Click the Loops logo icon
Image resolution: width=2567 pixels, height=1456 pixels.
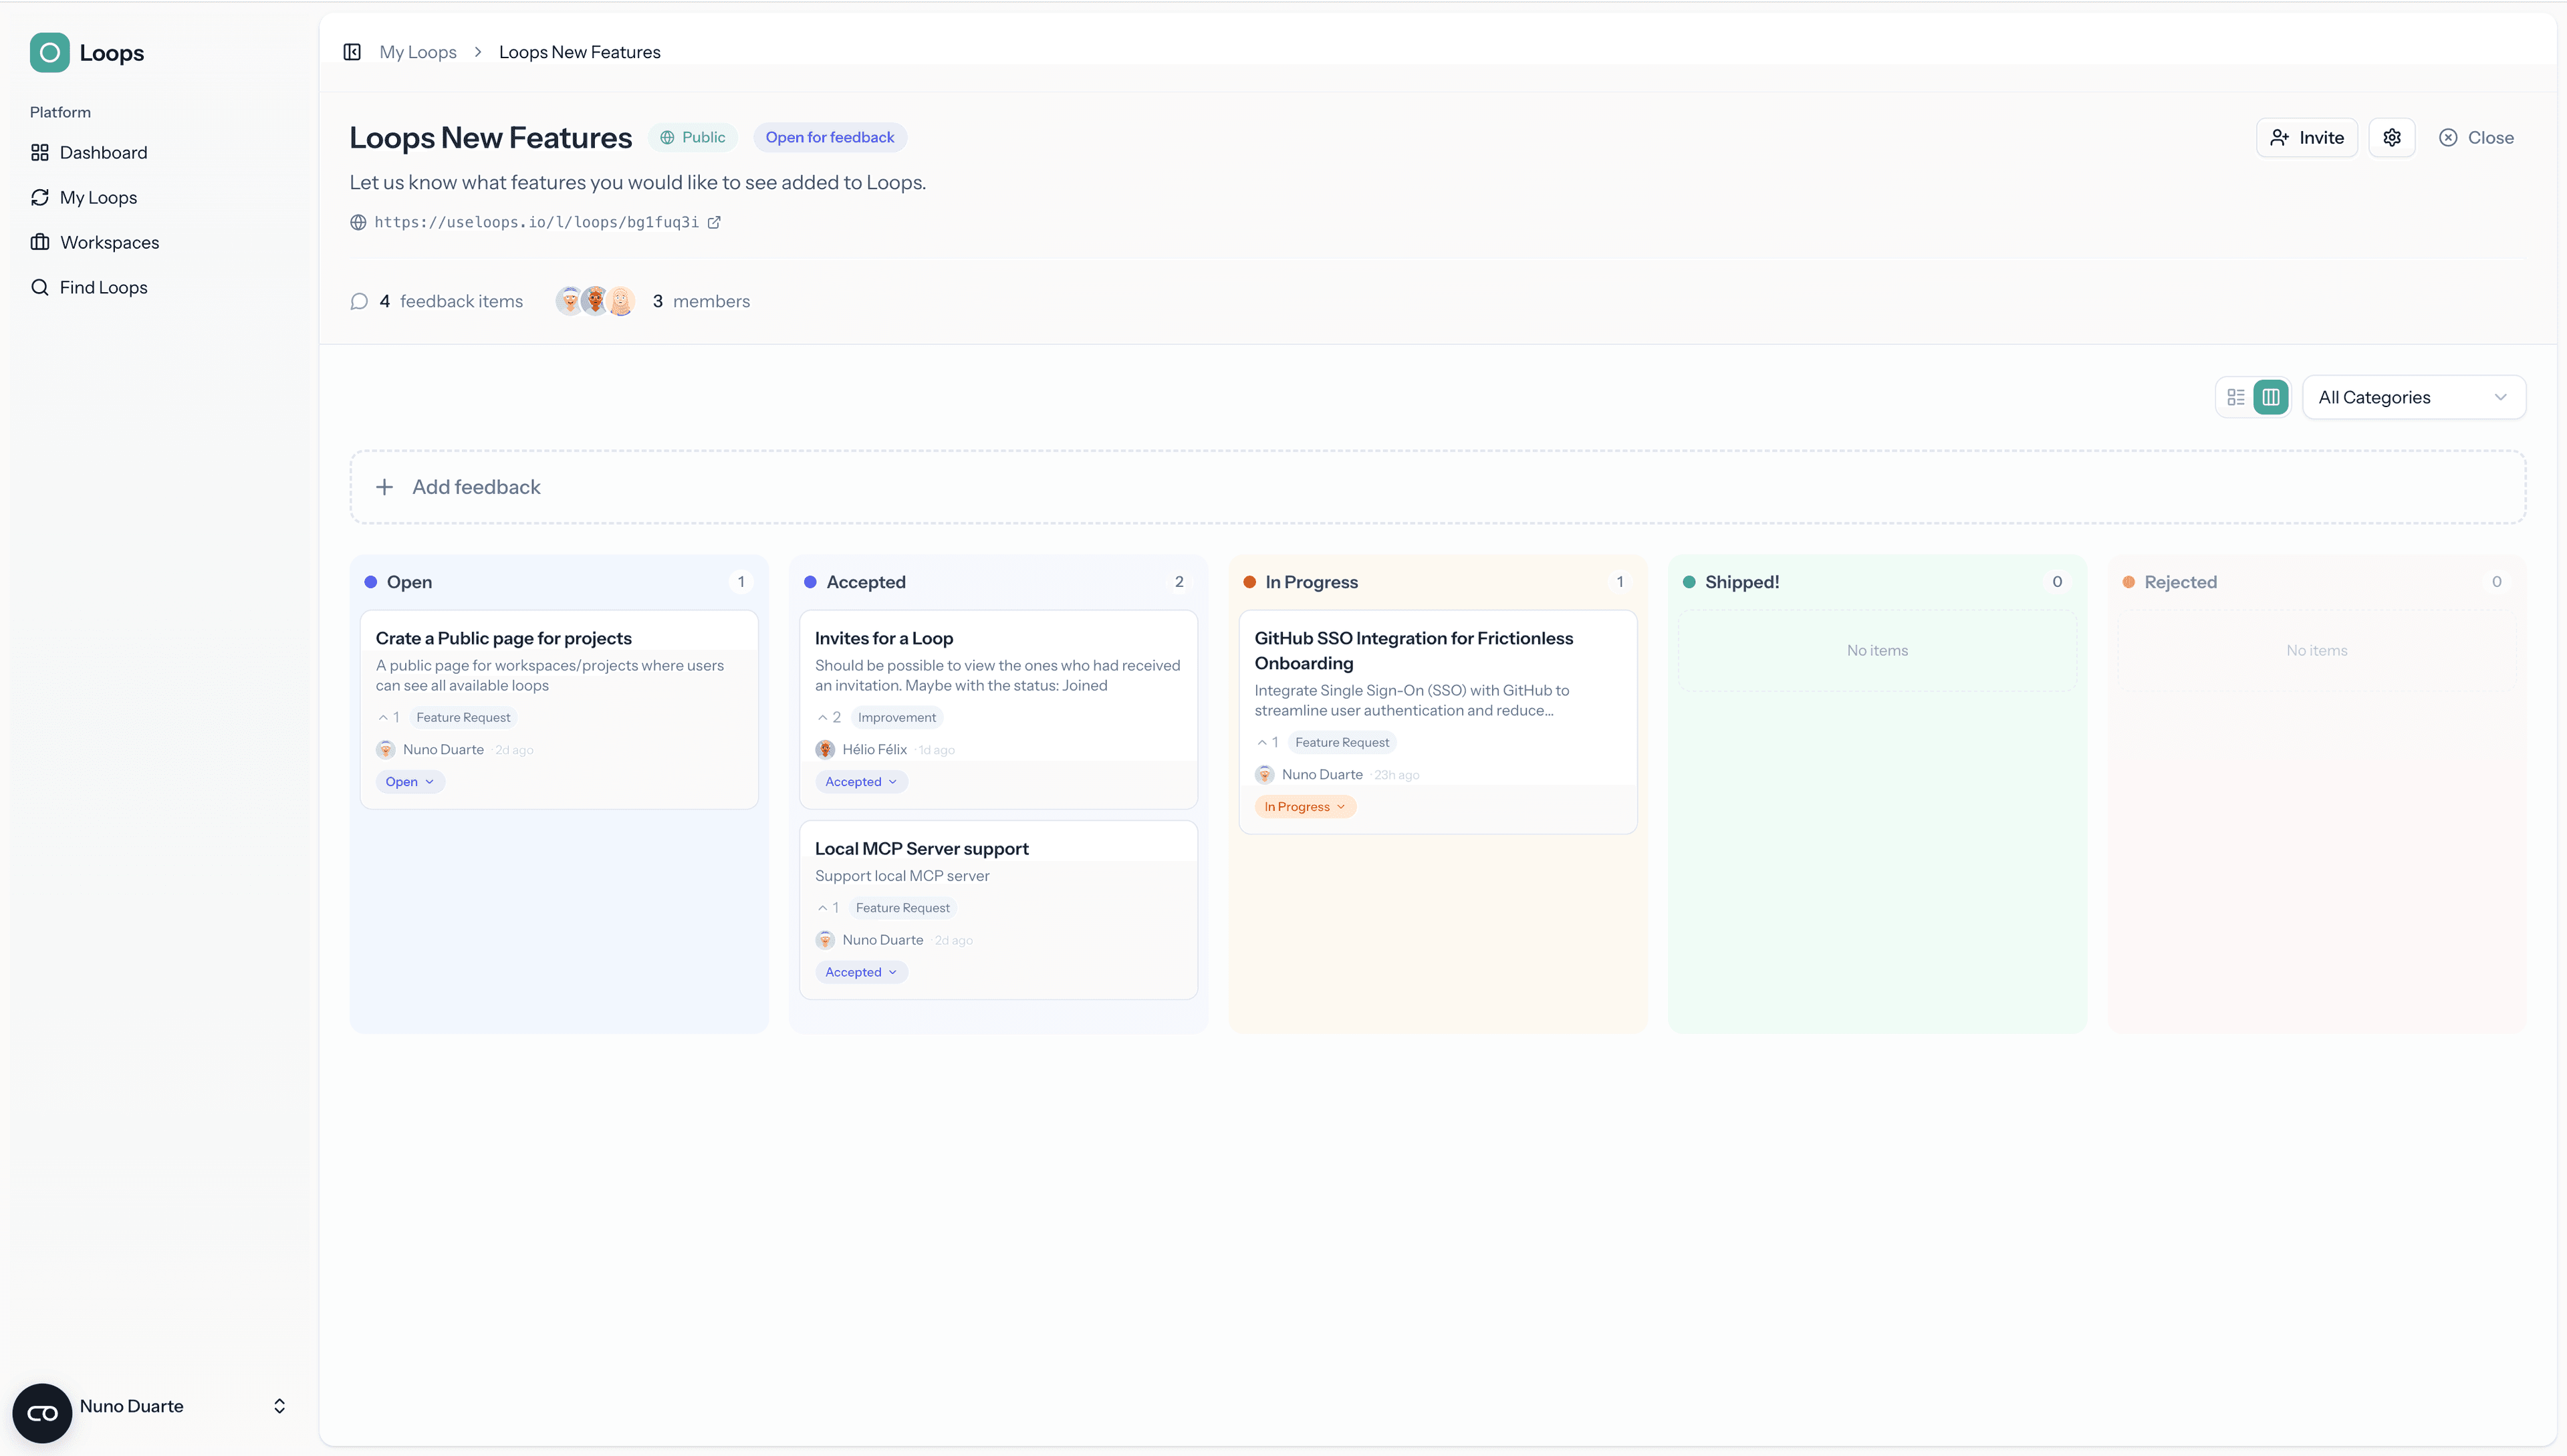coord(49,52)
